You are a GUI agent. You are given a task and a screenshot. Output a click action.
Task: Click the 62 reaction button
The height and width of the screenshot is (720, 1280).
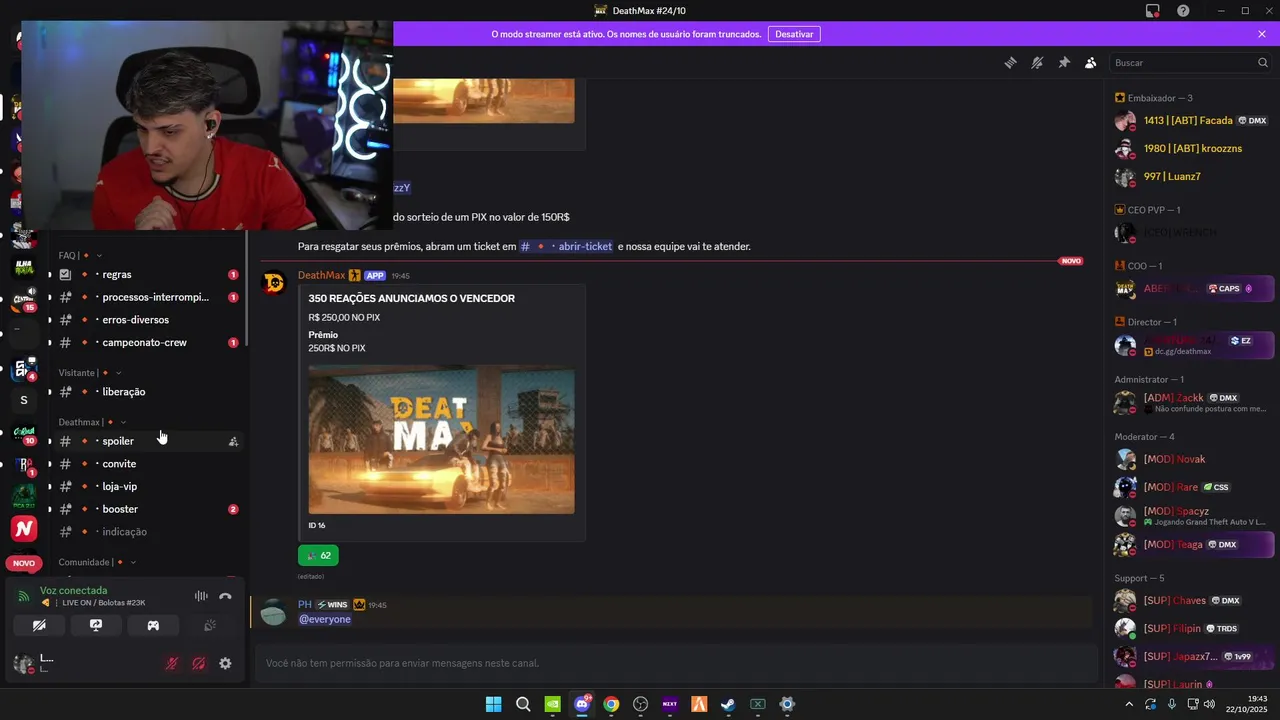tap(318, 555)
